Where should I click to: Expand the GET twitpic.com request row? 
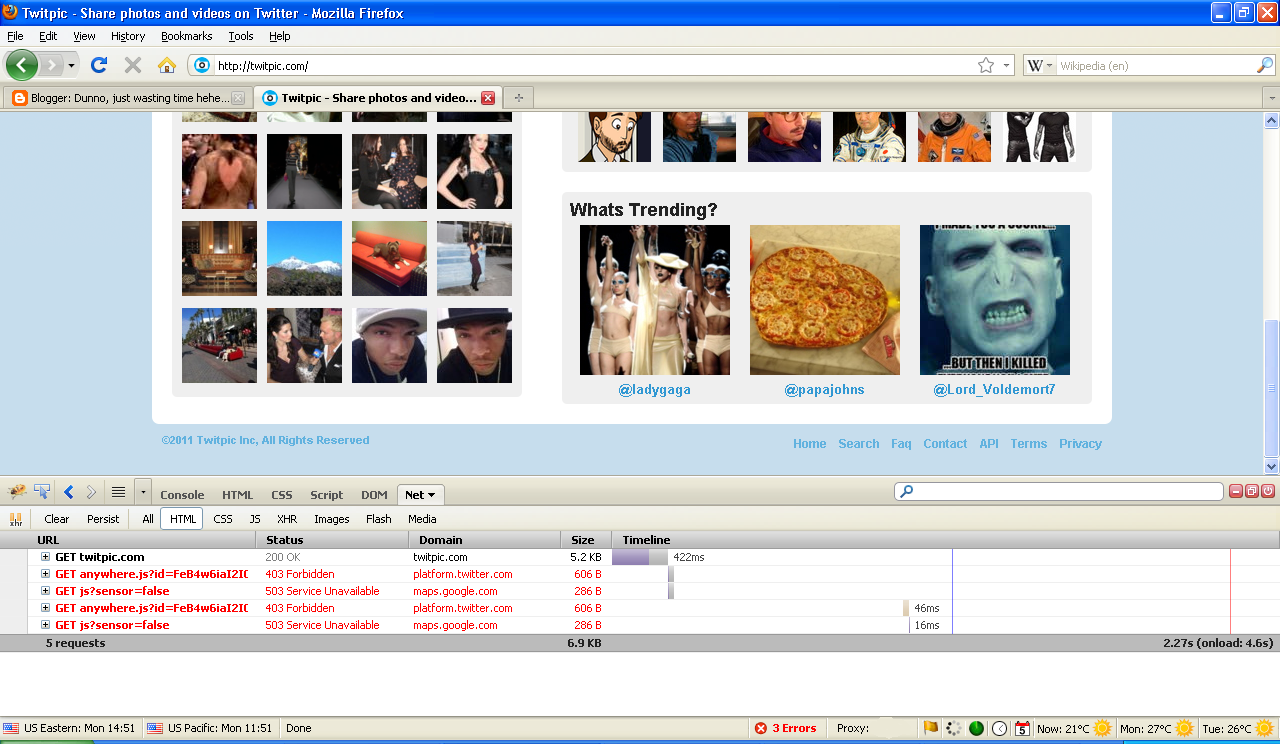[45, 557]
